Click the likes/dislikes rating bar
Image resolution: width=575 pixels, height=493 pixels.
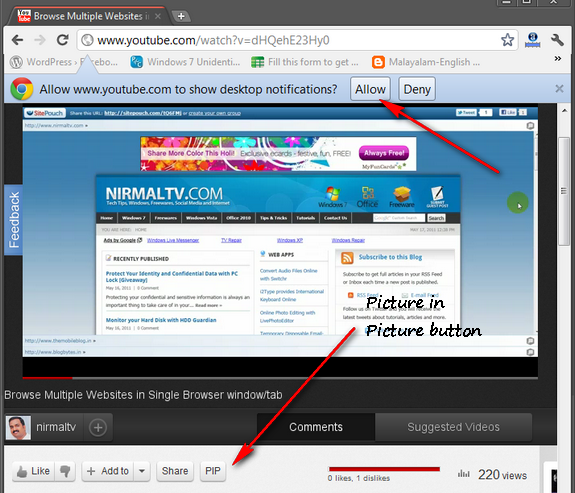coord(384,469)
